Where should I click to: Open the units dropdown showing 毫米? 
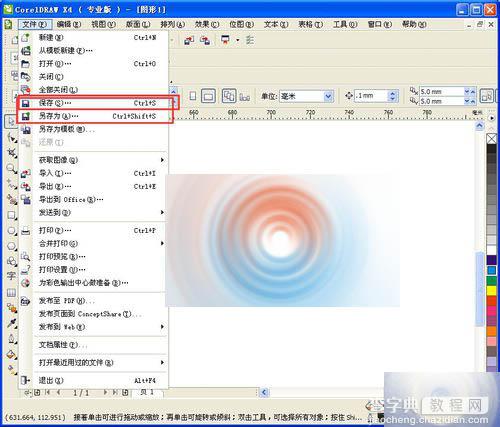coord(306,96)
